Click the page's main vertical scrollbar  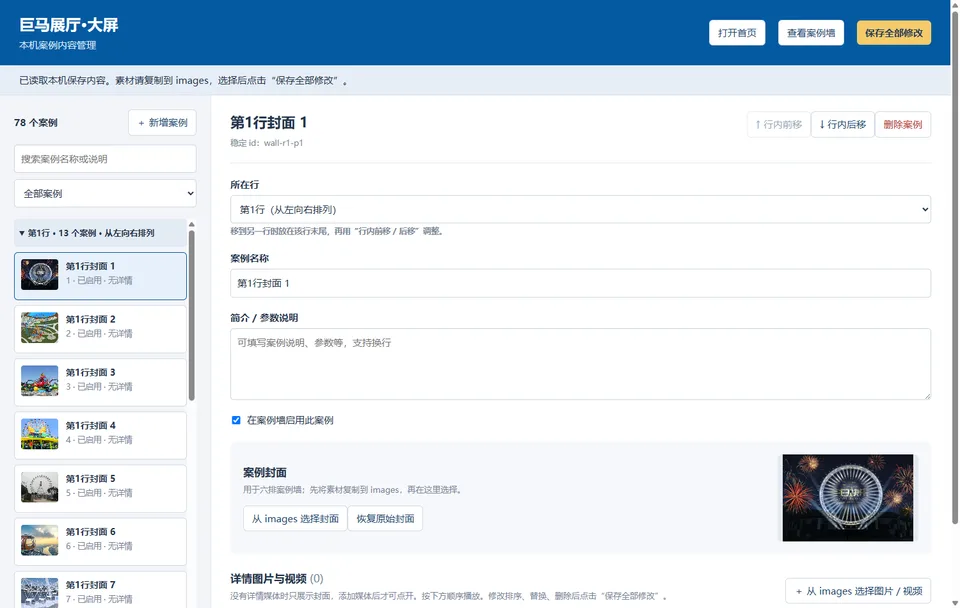(954, 266)
